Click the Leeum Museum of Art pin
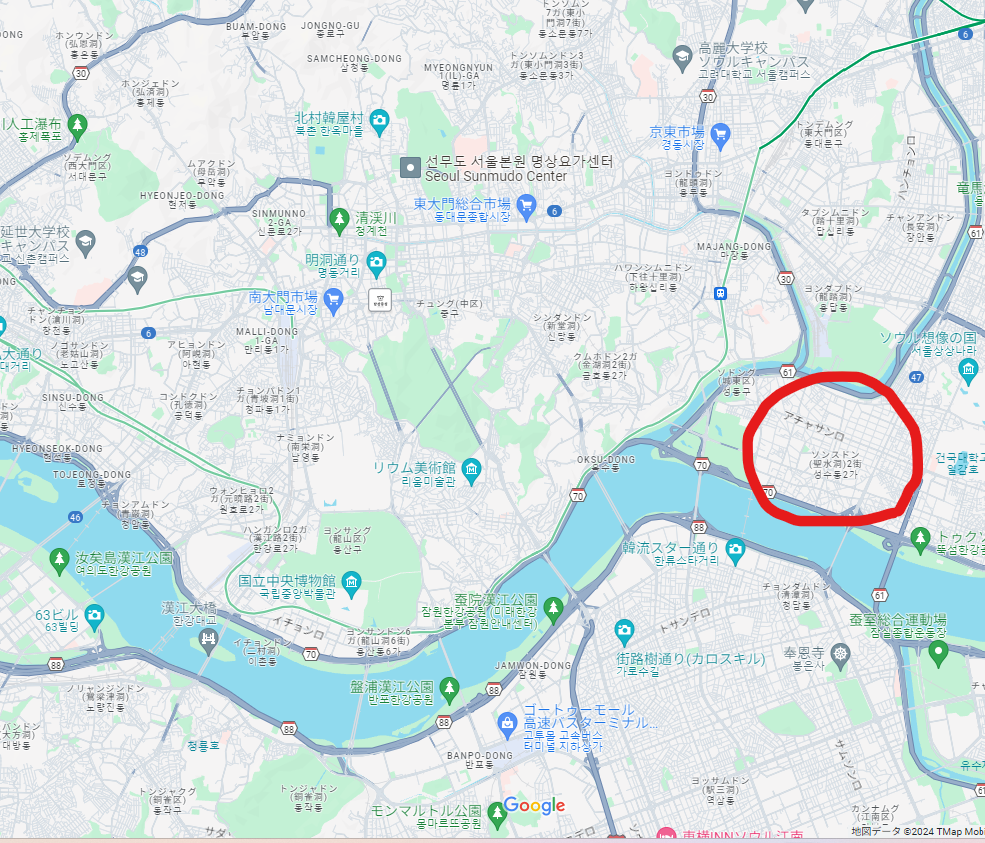The width and height of the screenshot is (985, 843). [x=471, y=471]
